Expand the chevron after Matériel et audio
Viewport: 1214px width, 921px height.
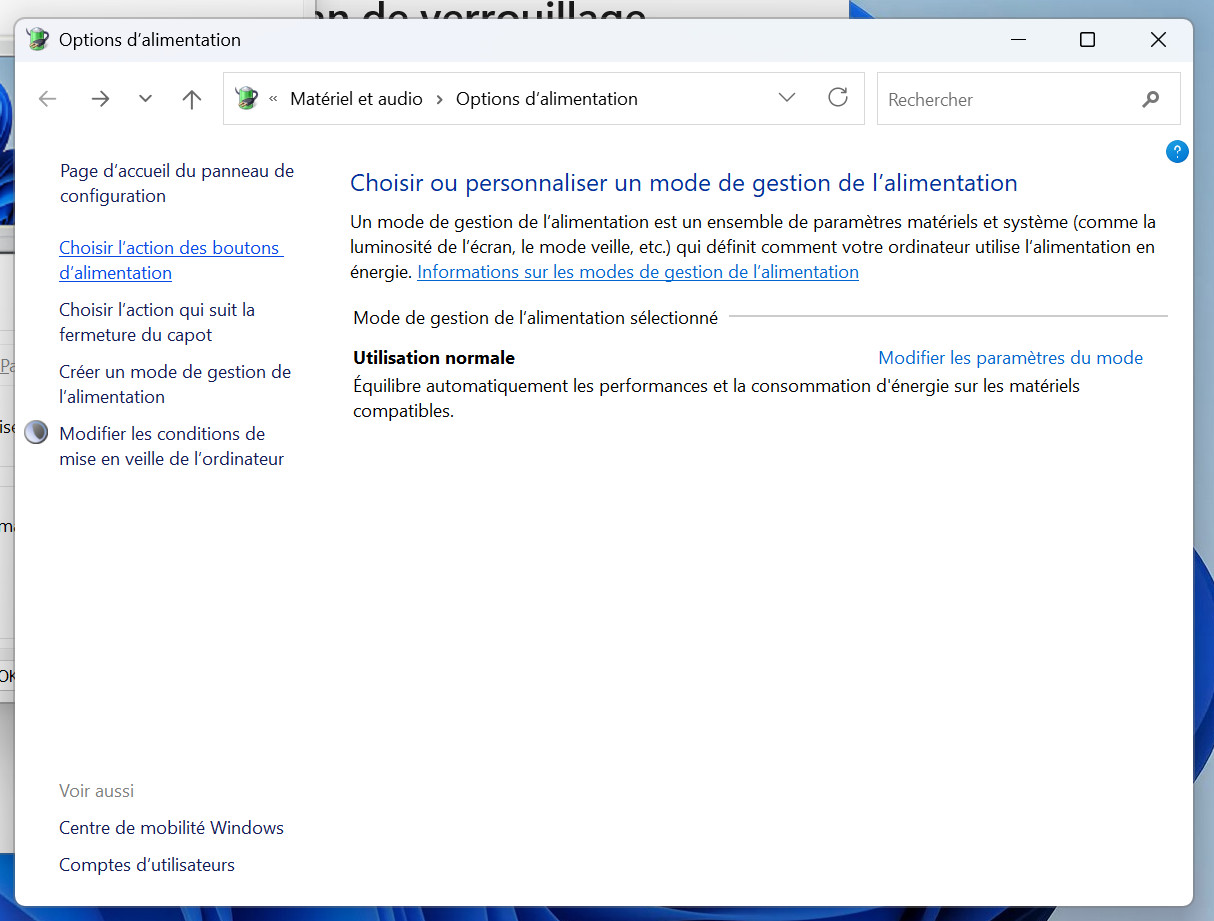click(x=440, y=99)
